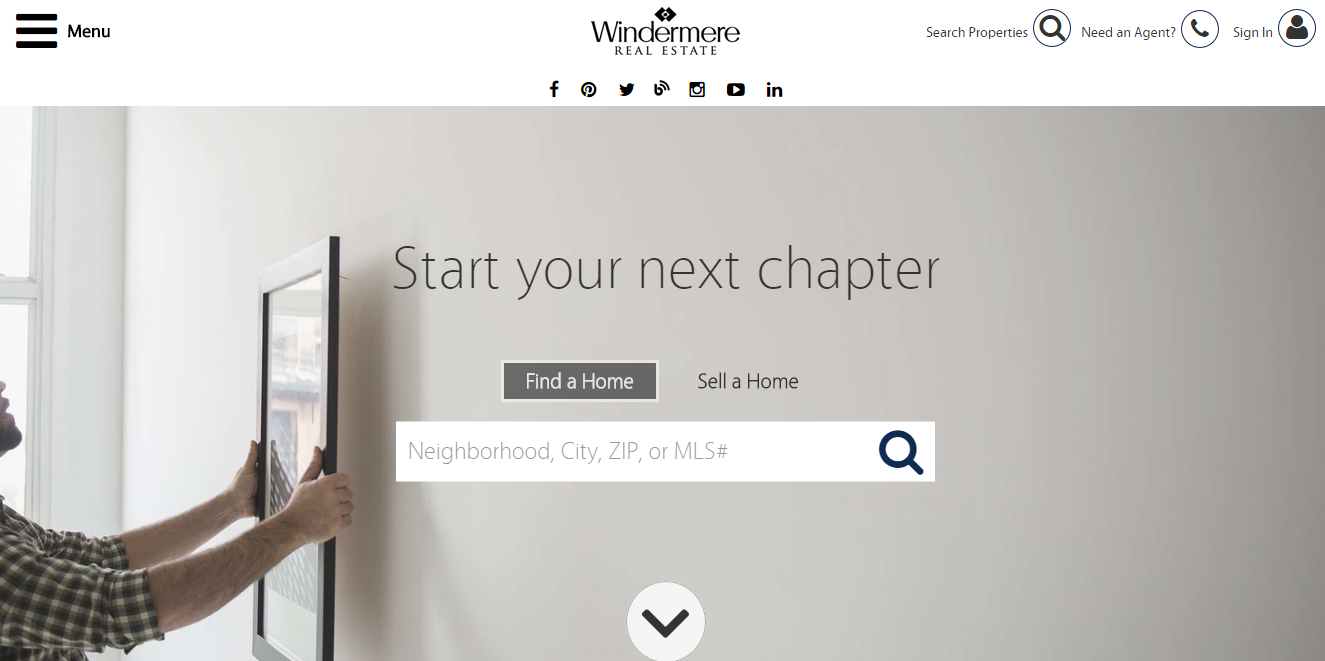Open the YouTube social icon

(736, 89)
